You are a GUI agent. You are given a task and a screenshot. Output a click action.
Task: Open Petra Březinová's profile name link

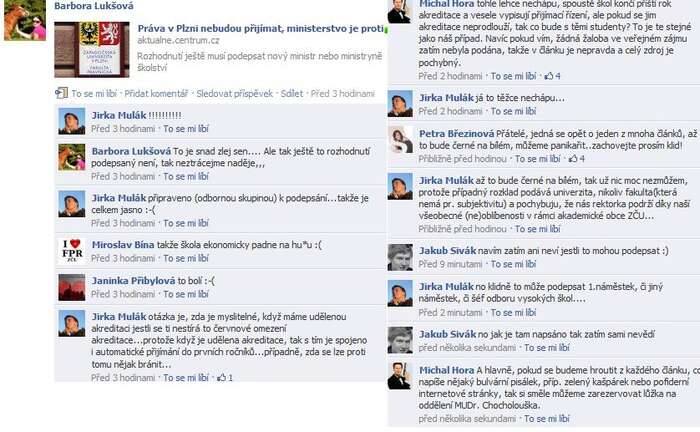(x=456, y=133)
